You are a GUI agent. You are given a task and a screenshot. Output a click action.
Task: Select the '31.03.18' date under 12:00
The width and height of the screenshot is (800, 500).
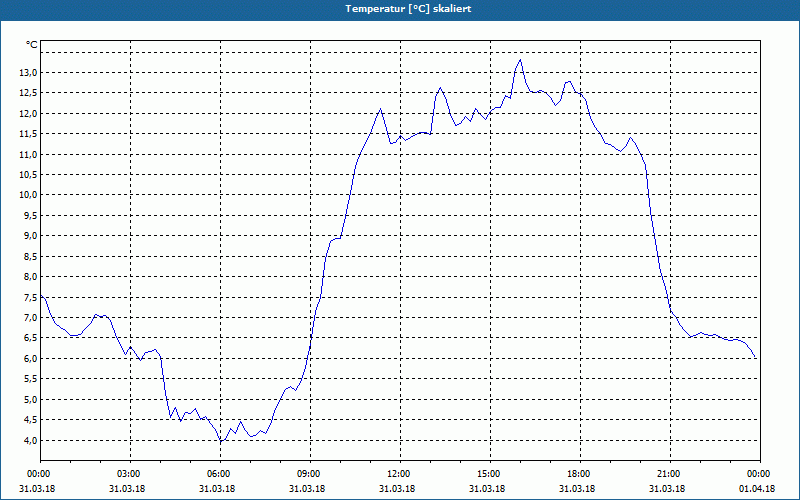397,489
